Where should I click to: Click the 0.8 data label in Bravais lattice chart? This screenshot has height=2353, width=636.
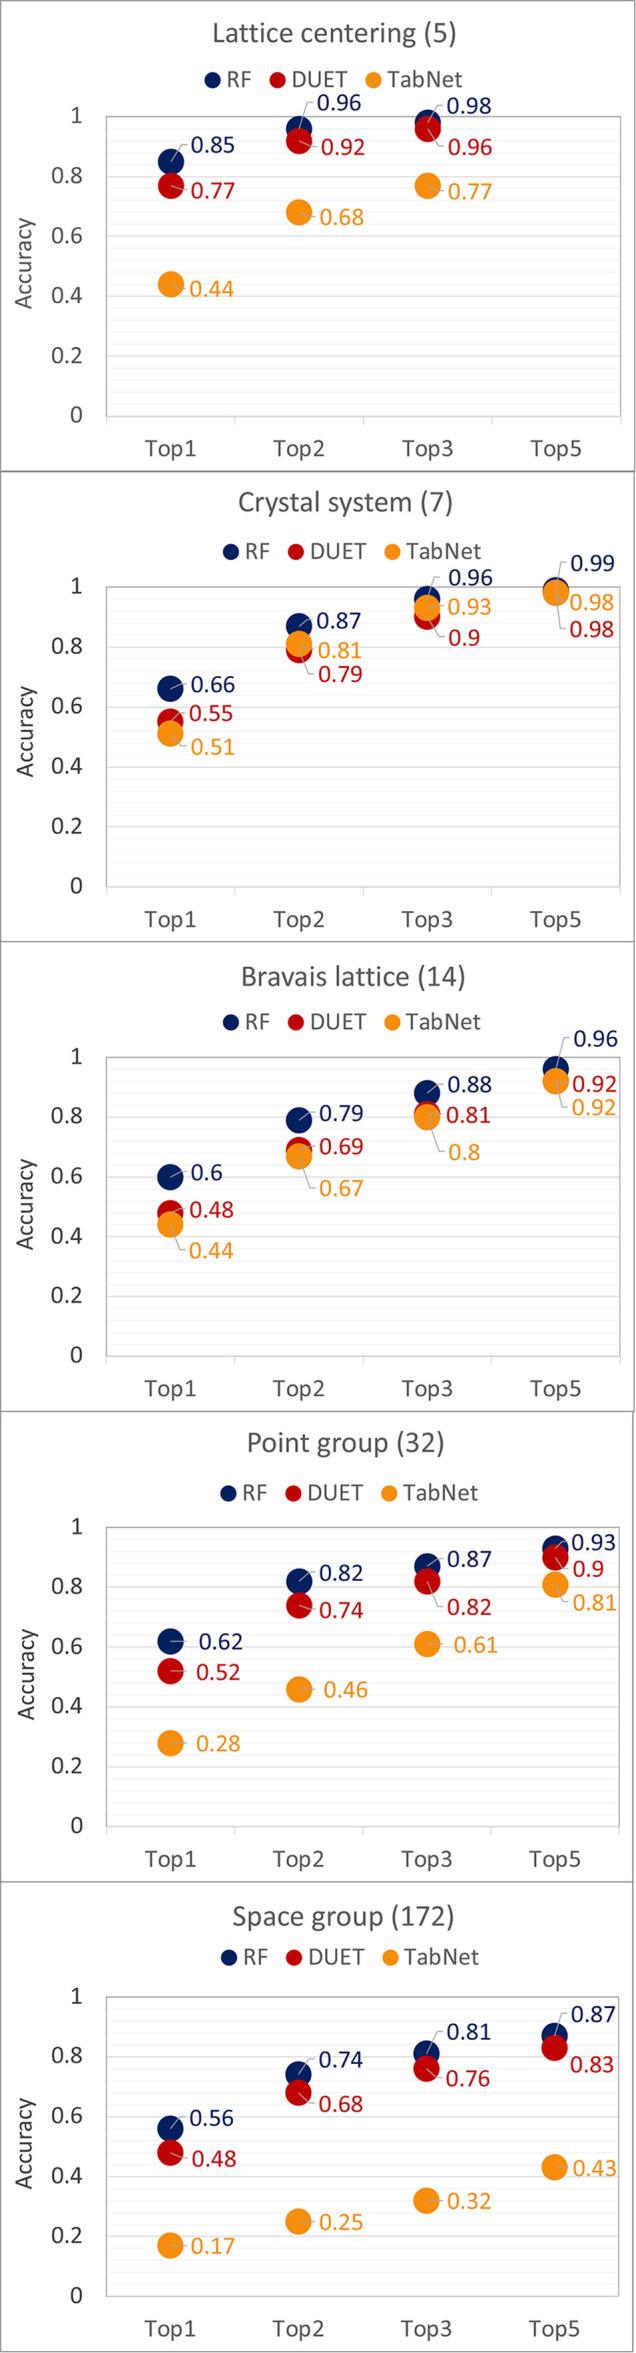pyautogui.click(x=463, y=1153)
